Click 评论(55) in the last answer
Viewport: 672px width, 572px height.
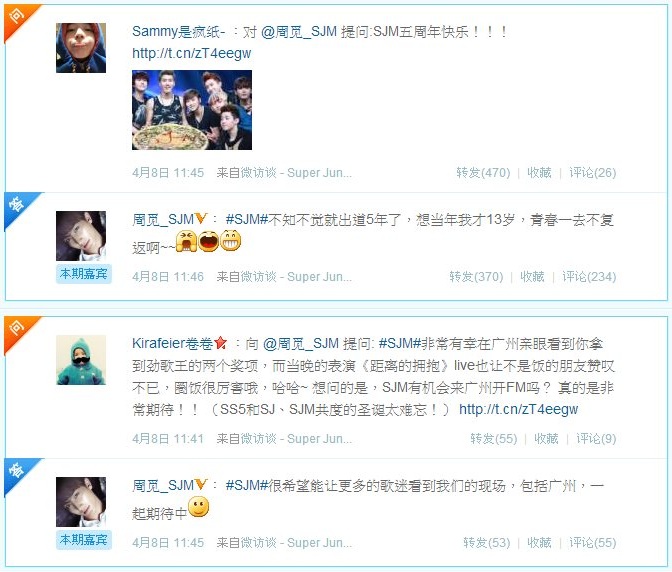(592, 543)
